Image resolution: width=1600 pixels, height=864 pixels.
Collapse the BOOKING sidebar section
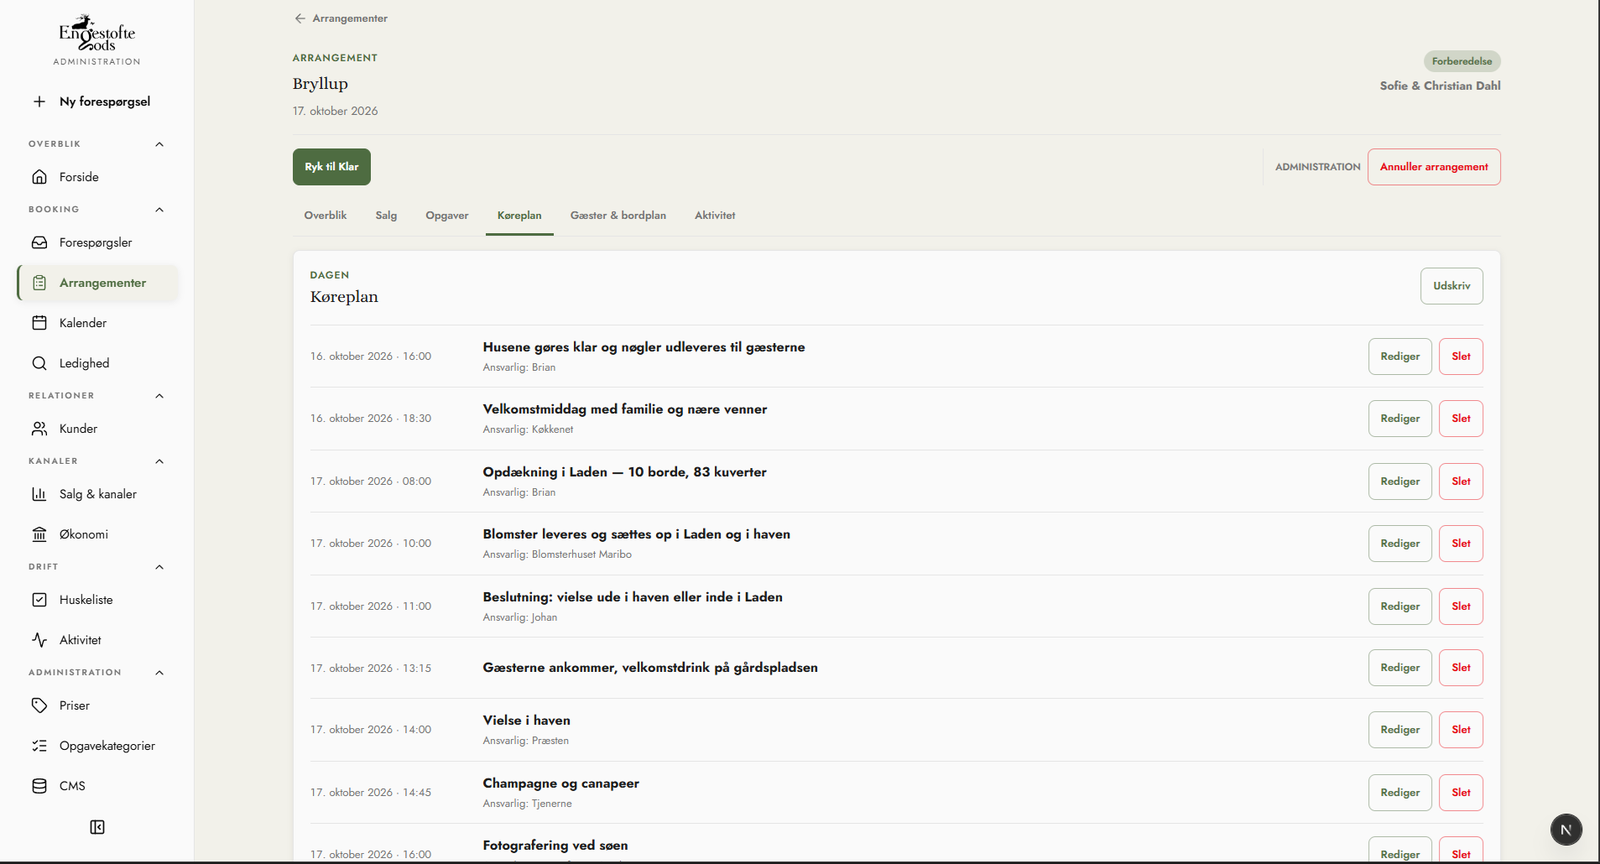coord(159,209)
